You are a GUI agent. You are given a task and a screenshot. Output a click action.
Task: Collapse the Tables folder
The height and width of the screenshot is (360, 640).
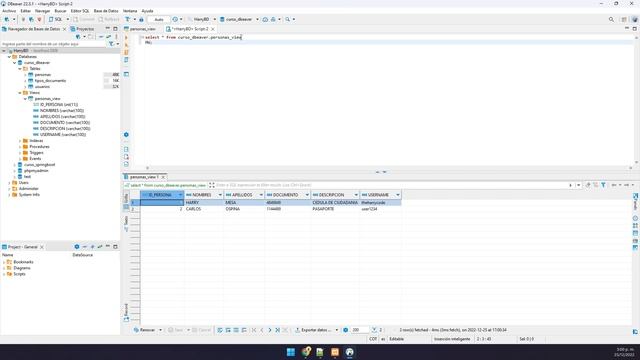coord(20,69)
